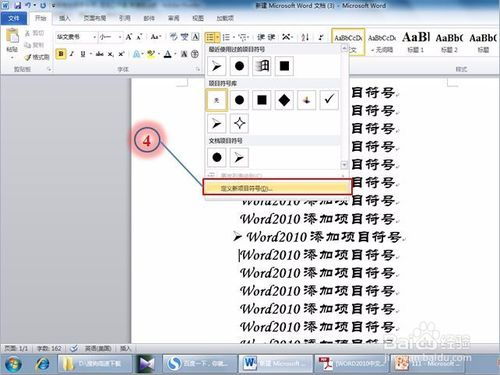Choose square bullet in bullet library
The width and height of the screenshot is (500, 375).
tap(262, 100)
